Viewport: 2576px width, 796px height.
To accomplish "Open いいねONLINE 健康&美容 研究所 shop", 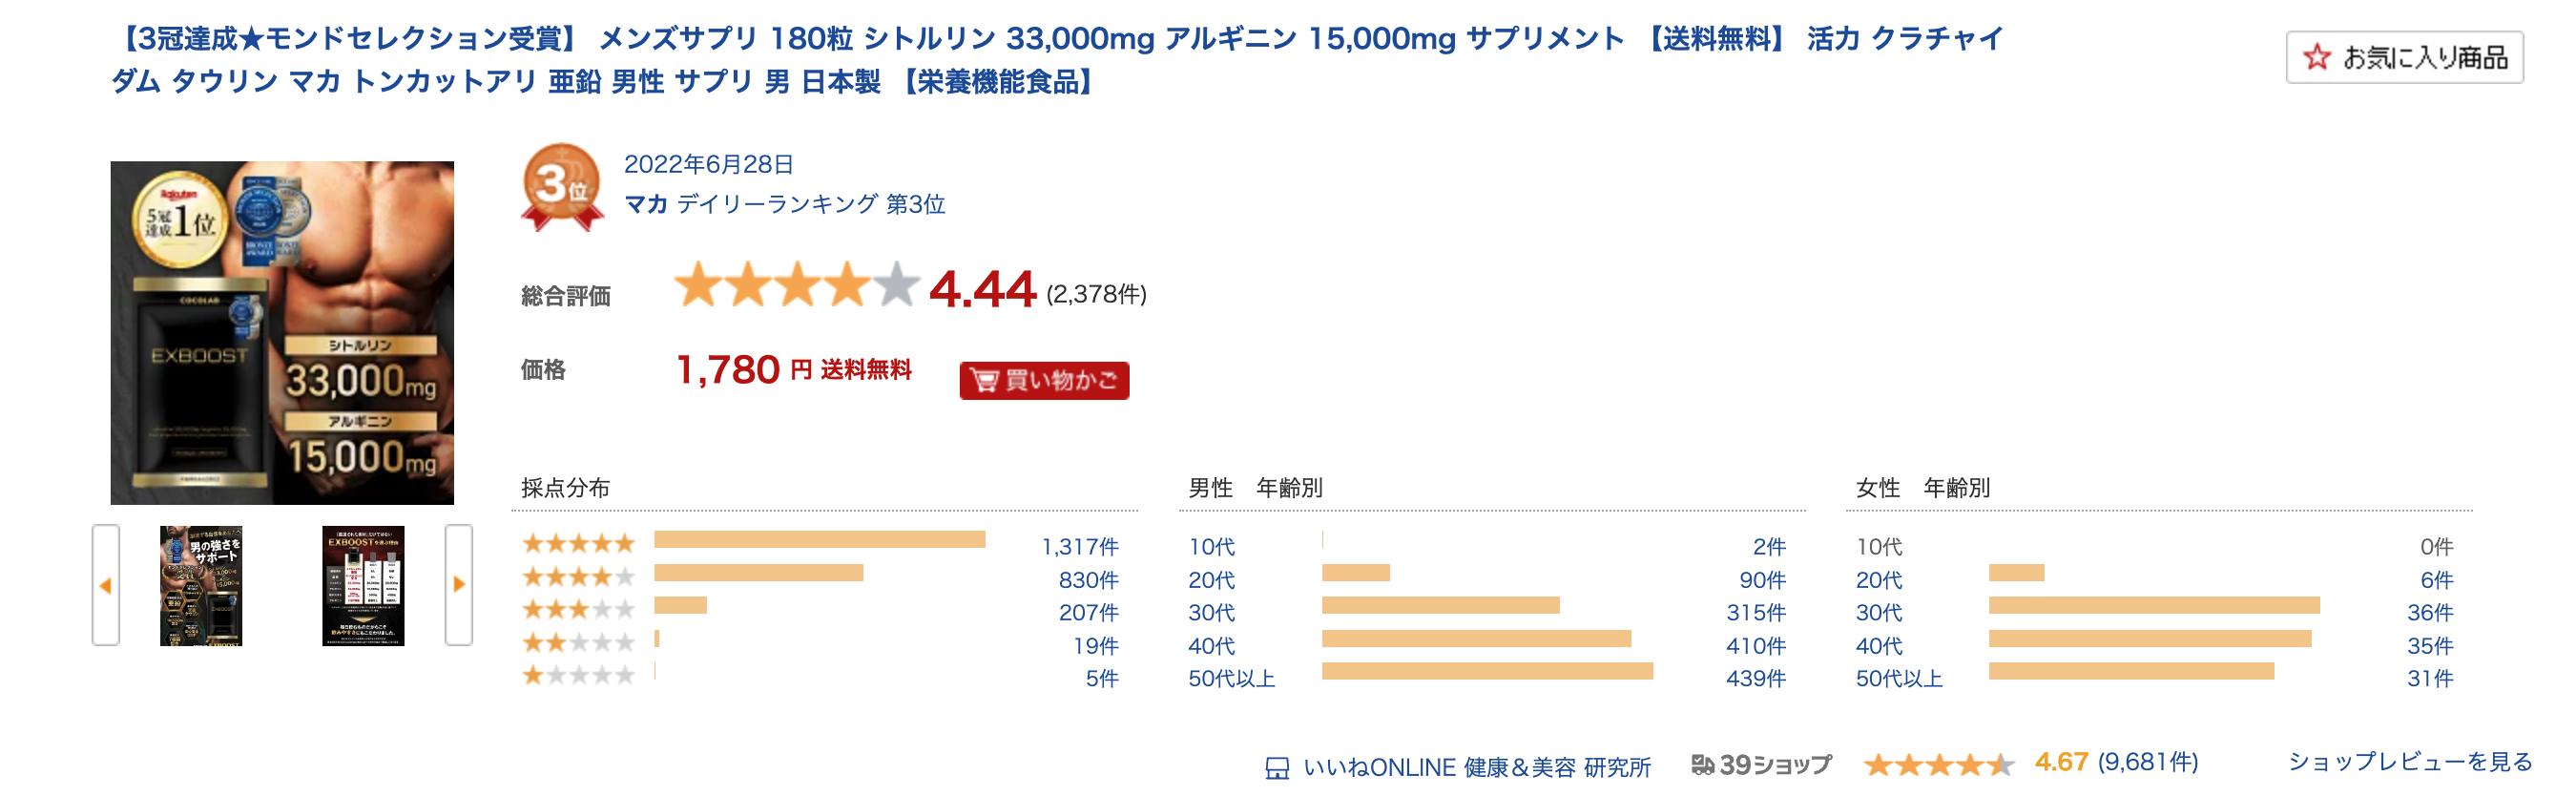I will click(1476, 767).
